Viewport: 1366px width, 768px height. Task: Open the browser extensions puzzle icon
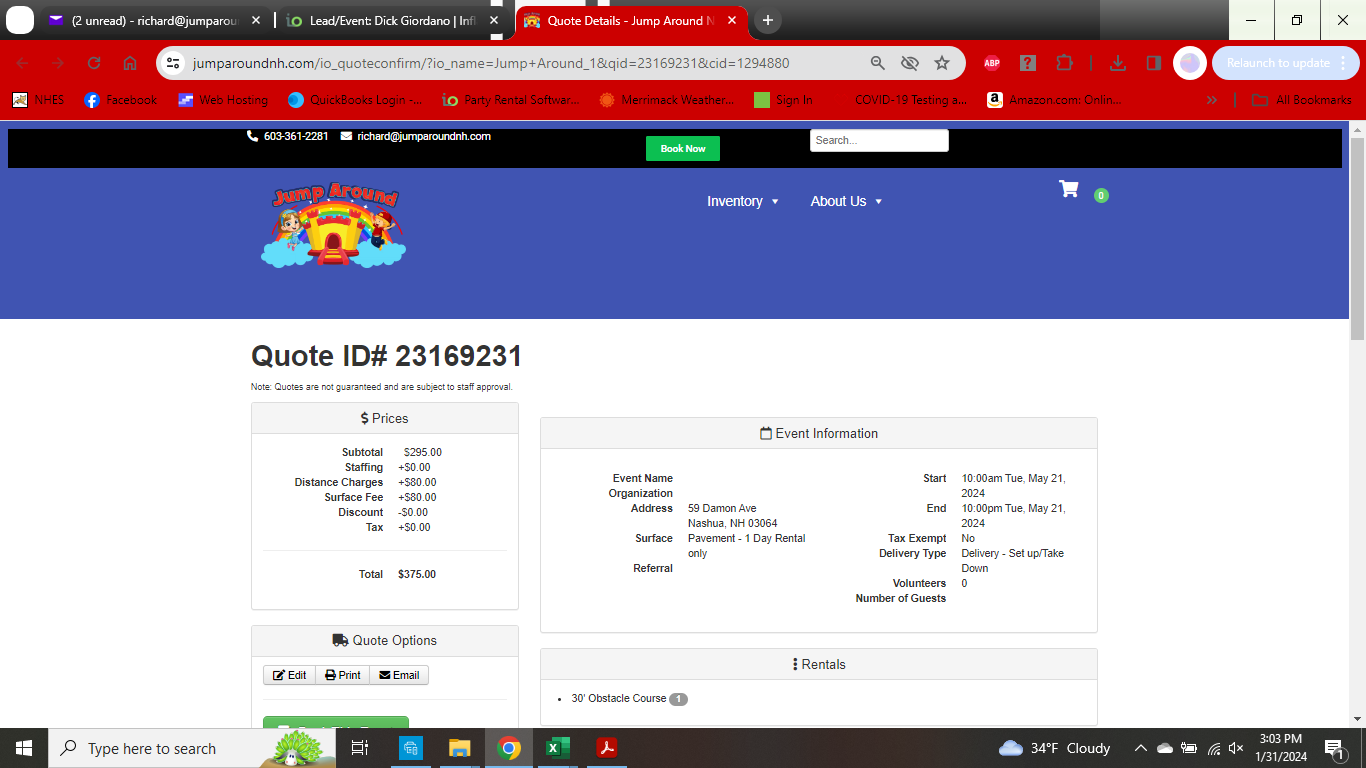[1064, 63]
